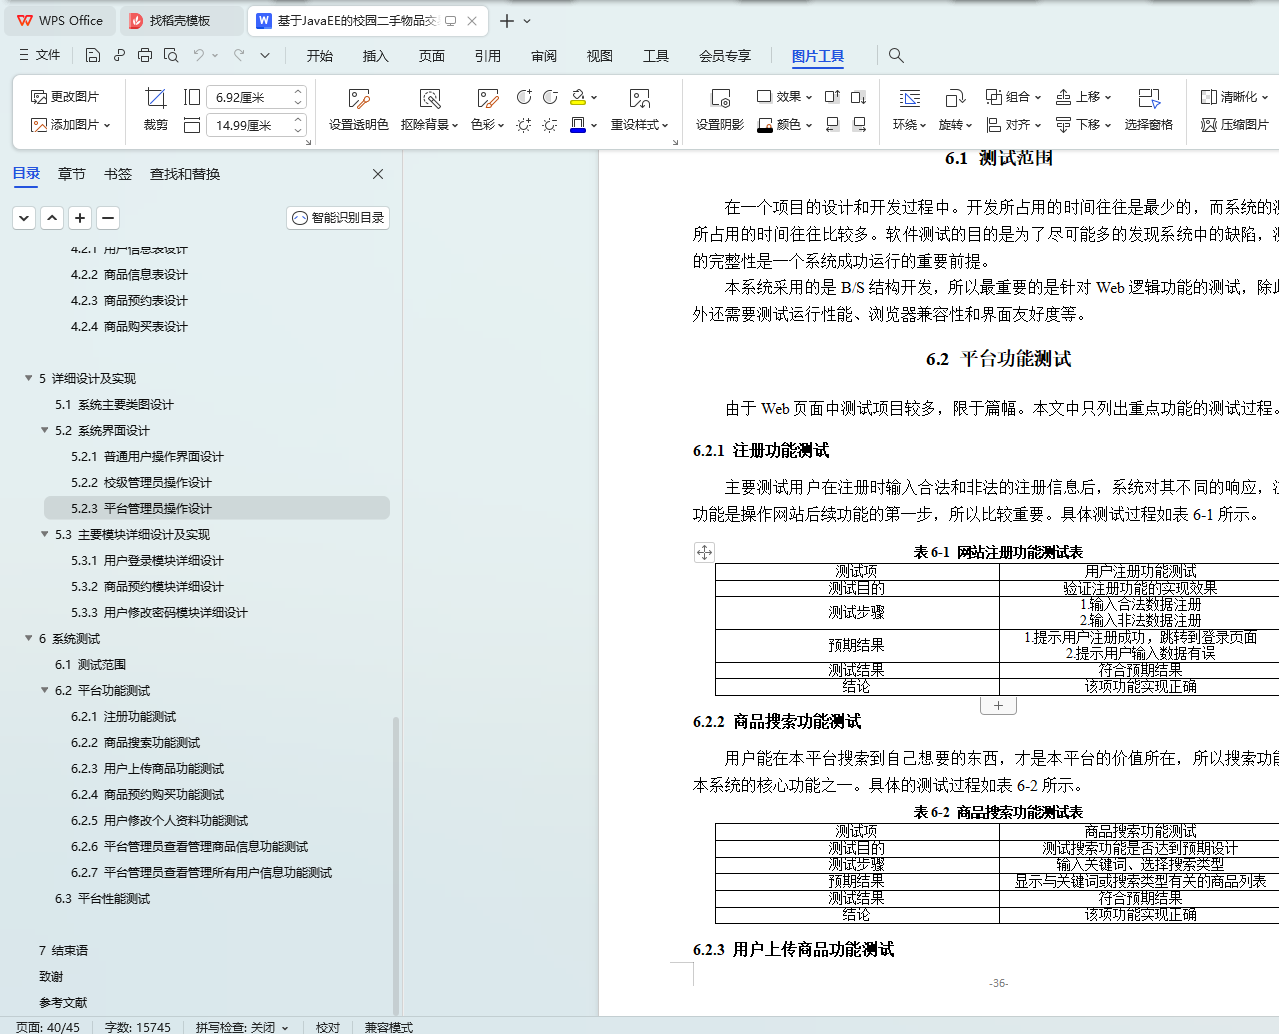Open the 清晰化 sharpen dropdown
Image resolution: width=1279 pixels, height=1034 pixels.
pyautogui.click(x=1234, y=97)
